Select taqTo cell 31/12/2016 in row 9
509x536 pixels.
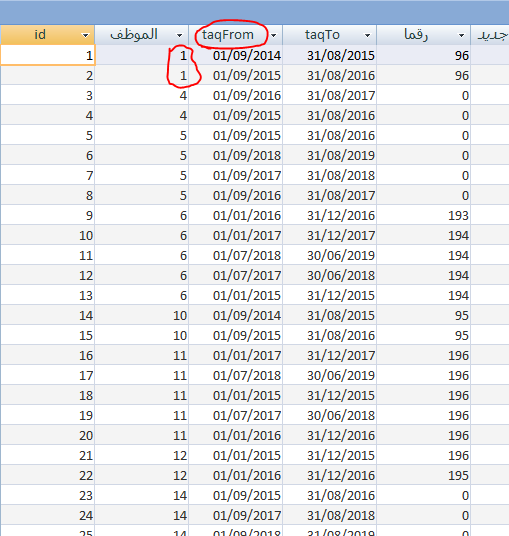[x=330, y=215]
